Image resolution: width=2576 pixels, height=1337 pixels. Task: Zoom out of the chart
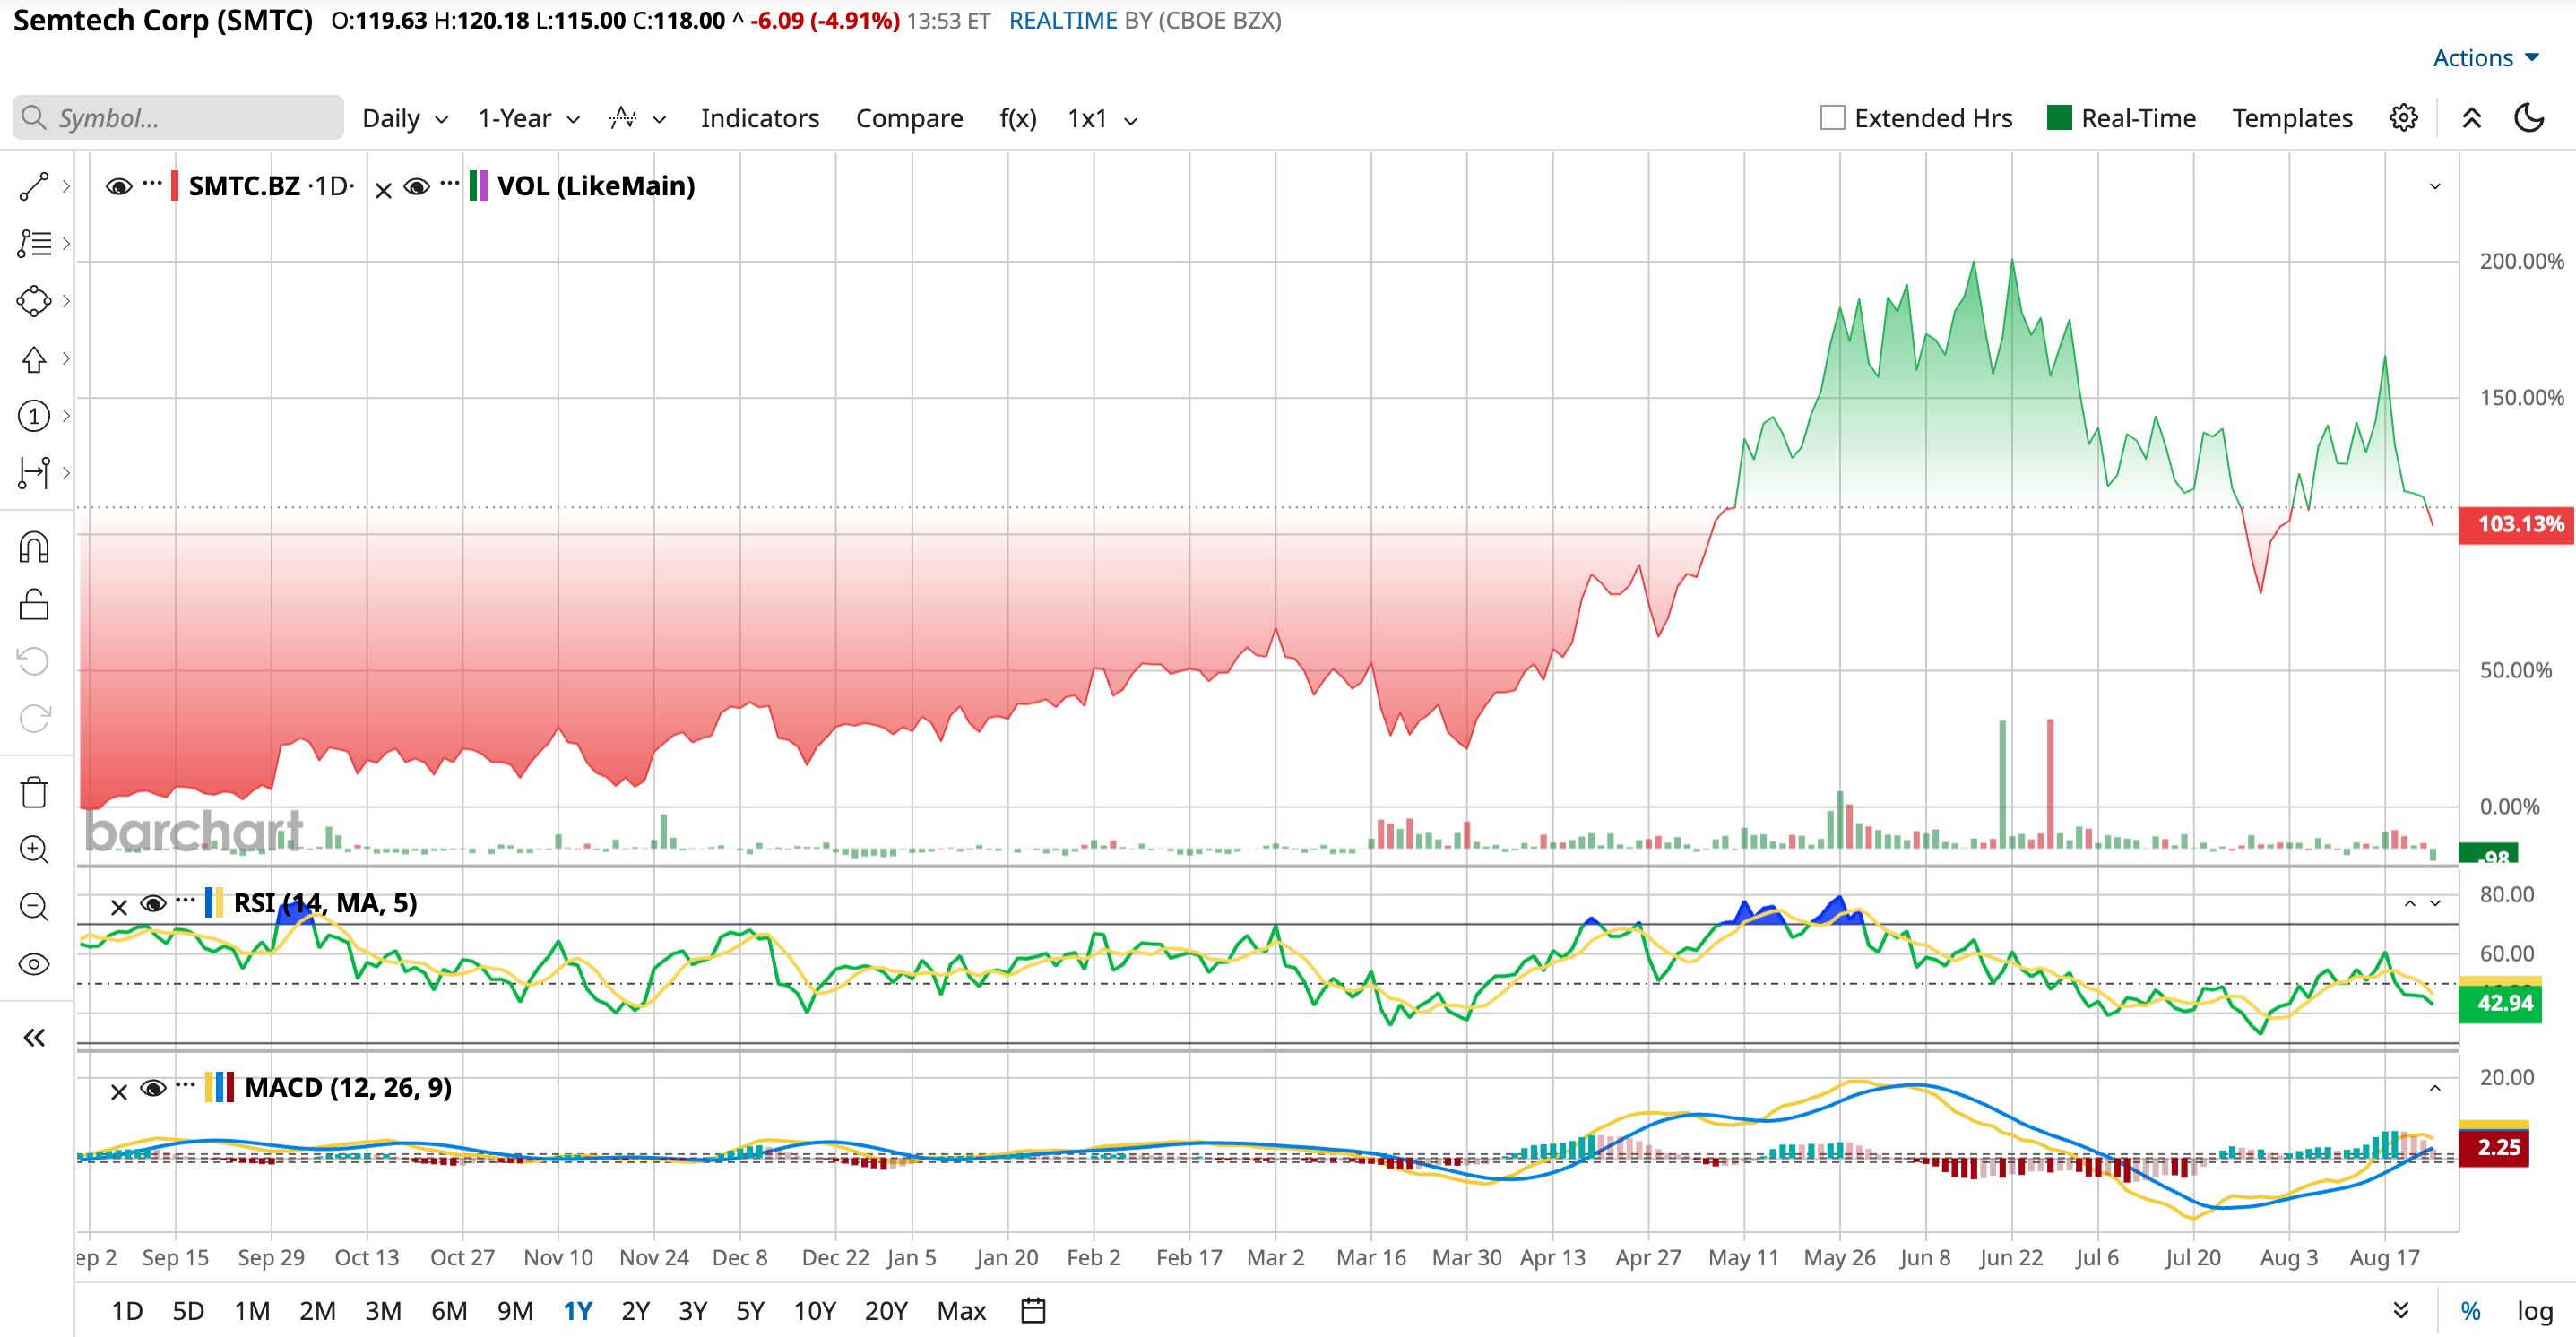(34, 907)
